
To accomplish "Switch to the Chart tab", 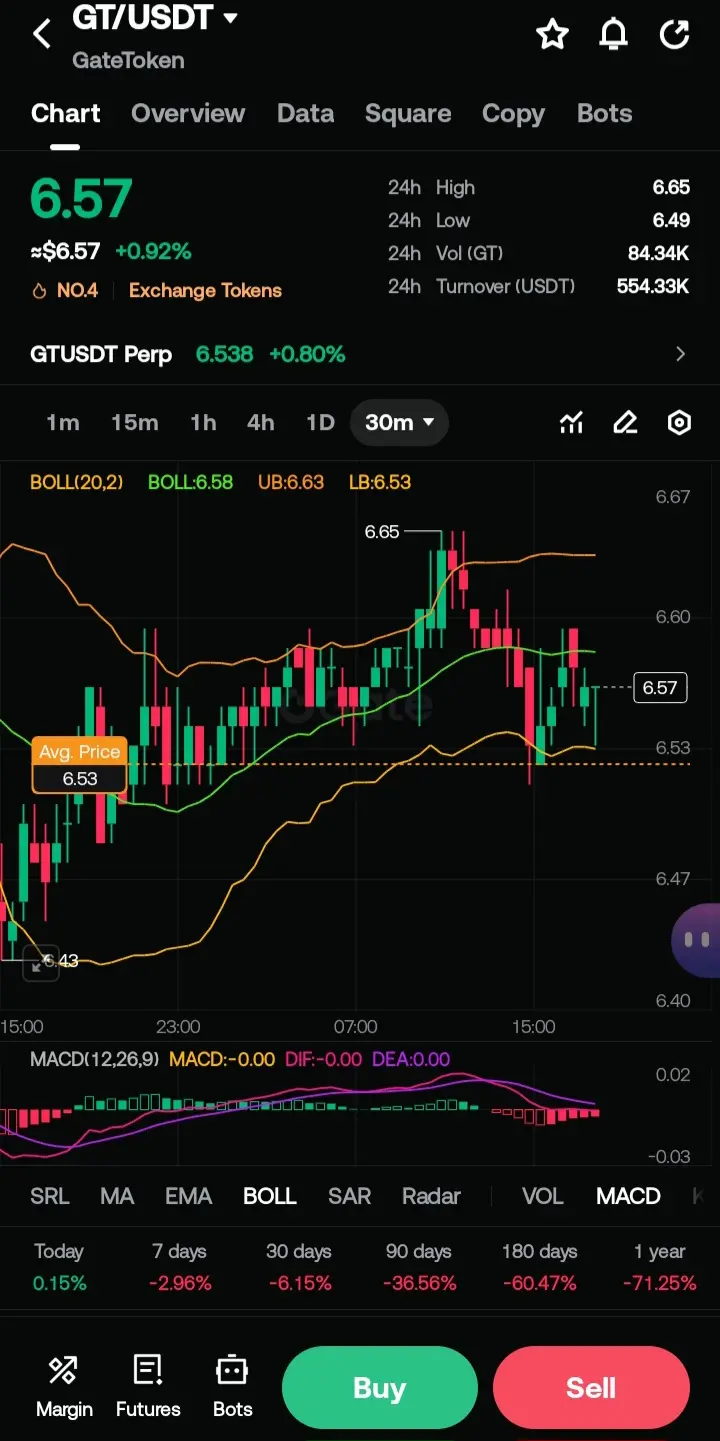I will (x=66, y=113).
